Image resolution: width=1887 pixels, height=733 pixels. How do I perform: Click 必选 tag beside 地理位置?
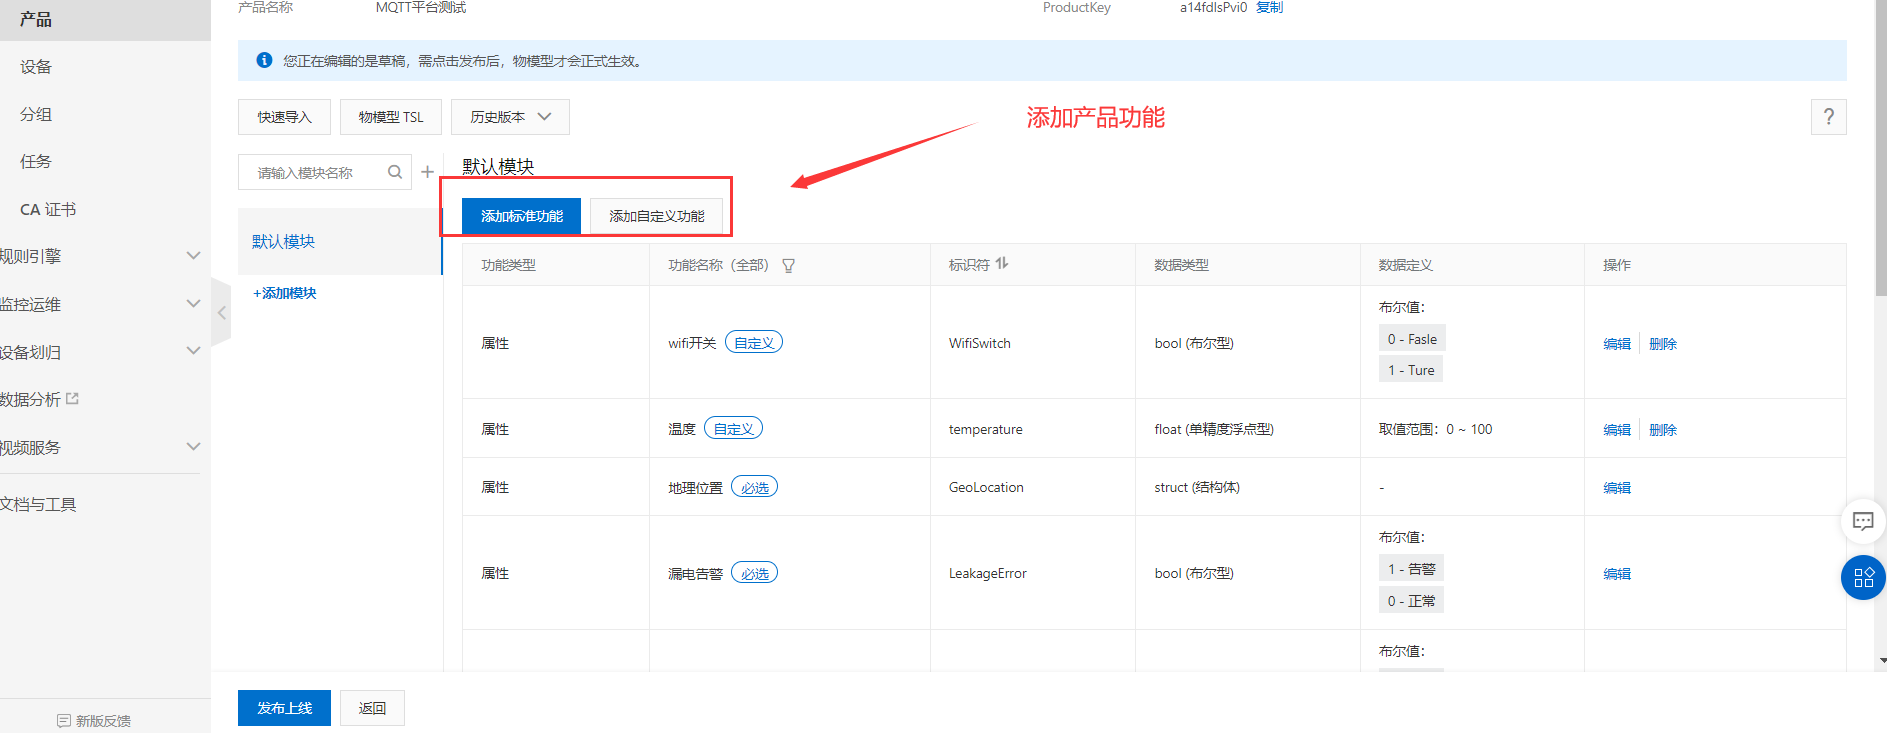point(755,487)
